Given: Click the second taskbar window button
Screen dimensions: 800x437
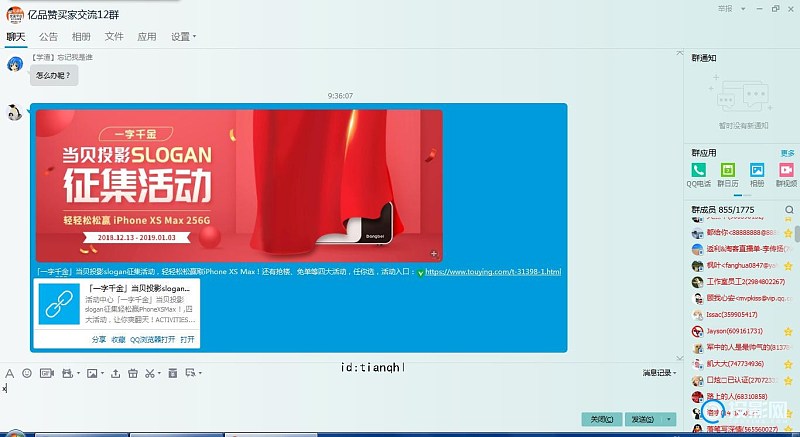Looking at the screenshot, I should pos(177,435).
